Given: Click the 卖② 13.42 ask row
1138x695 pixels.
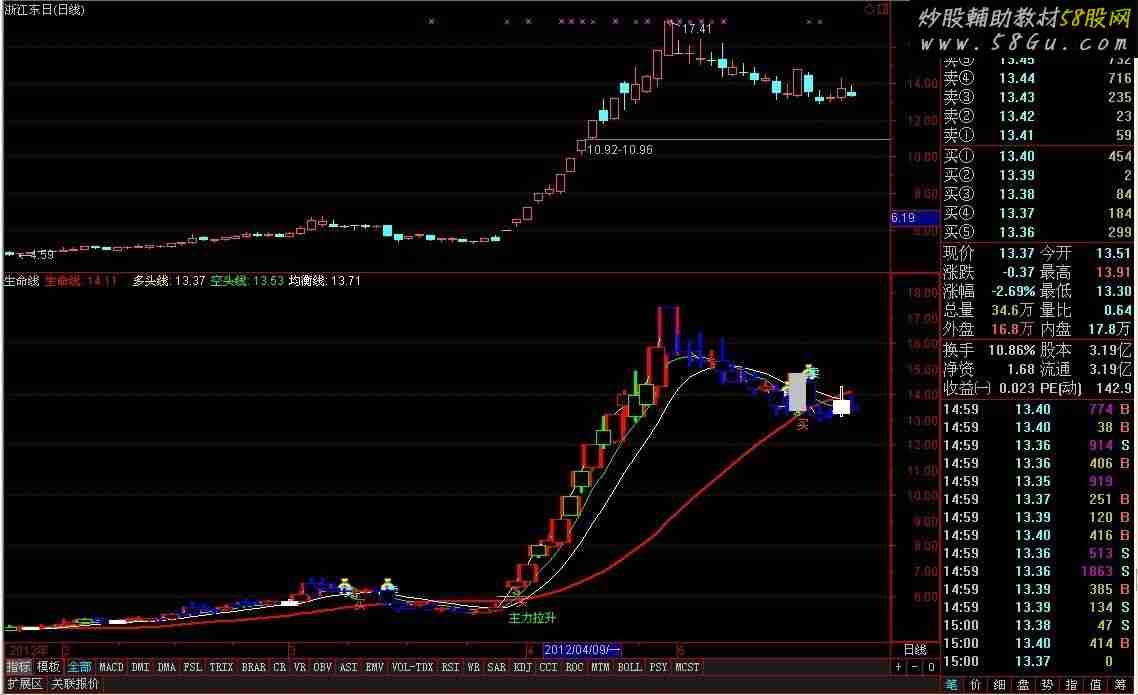Looking at the screenshot, I should 1037,116.
